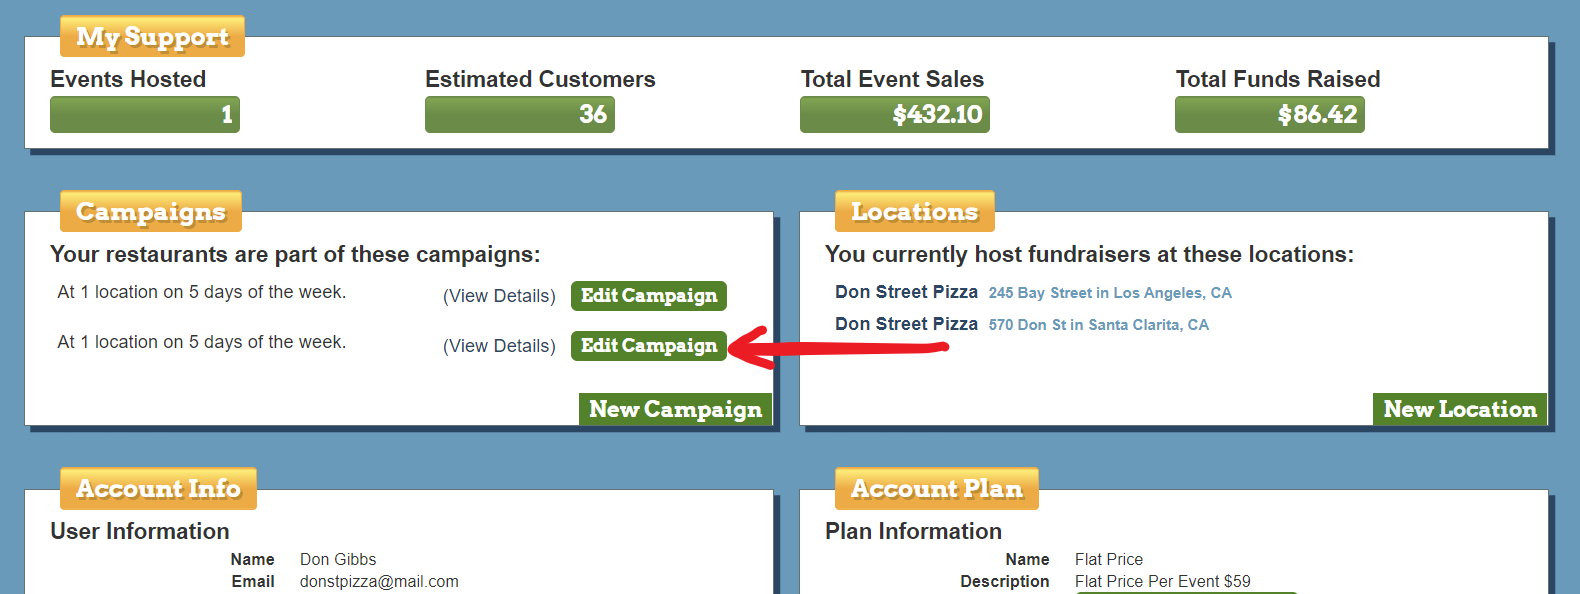The height and width of the screenshot is (594, 1580).
Task: Click Edit Campaign for the first listed campaign
Action: (648, 296)
